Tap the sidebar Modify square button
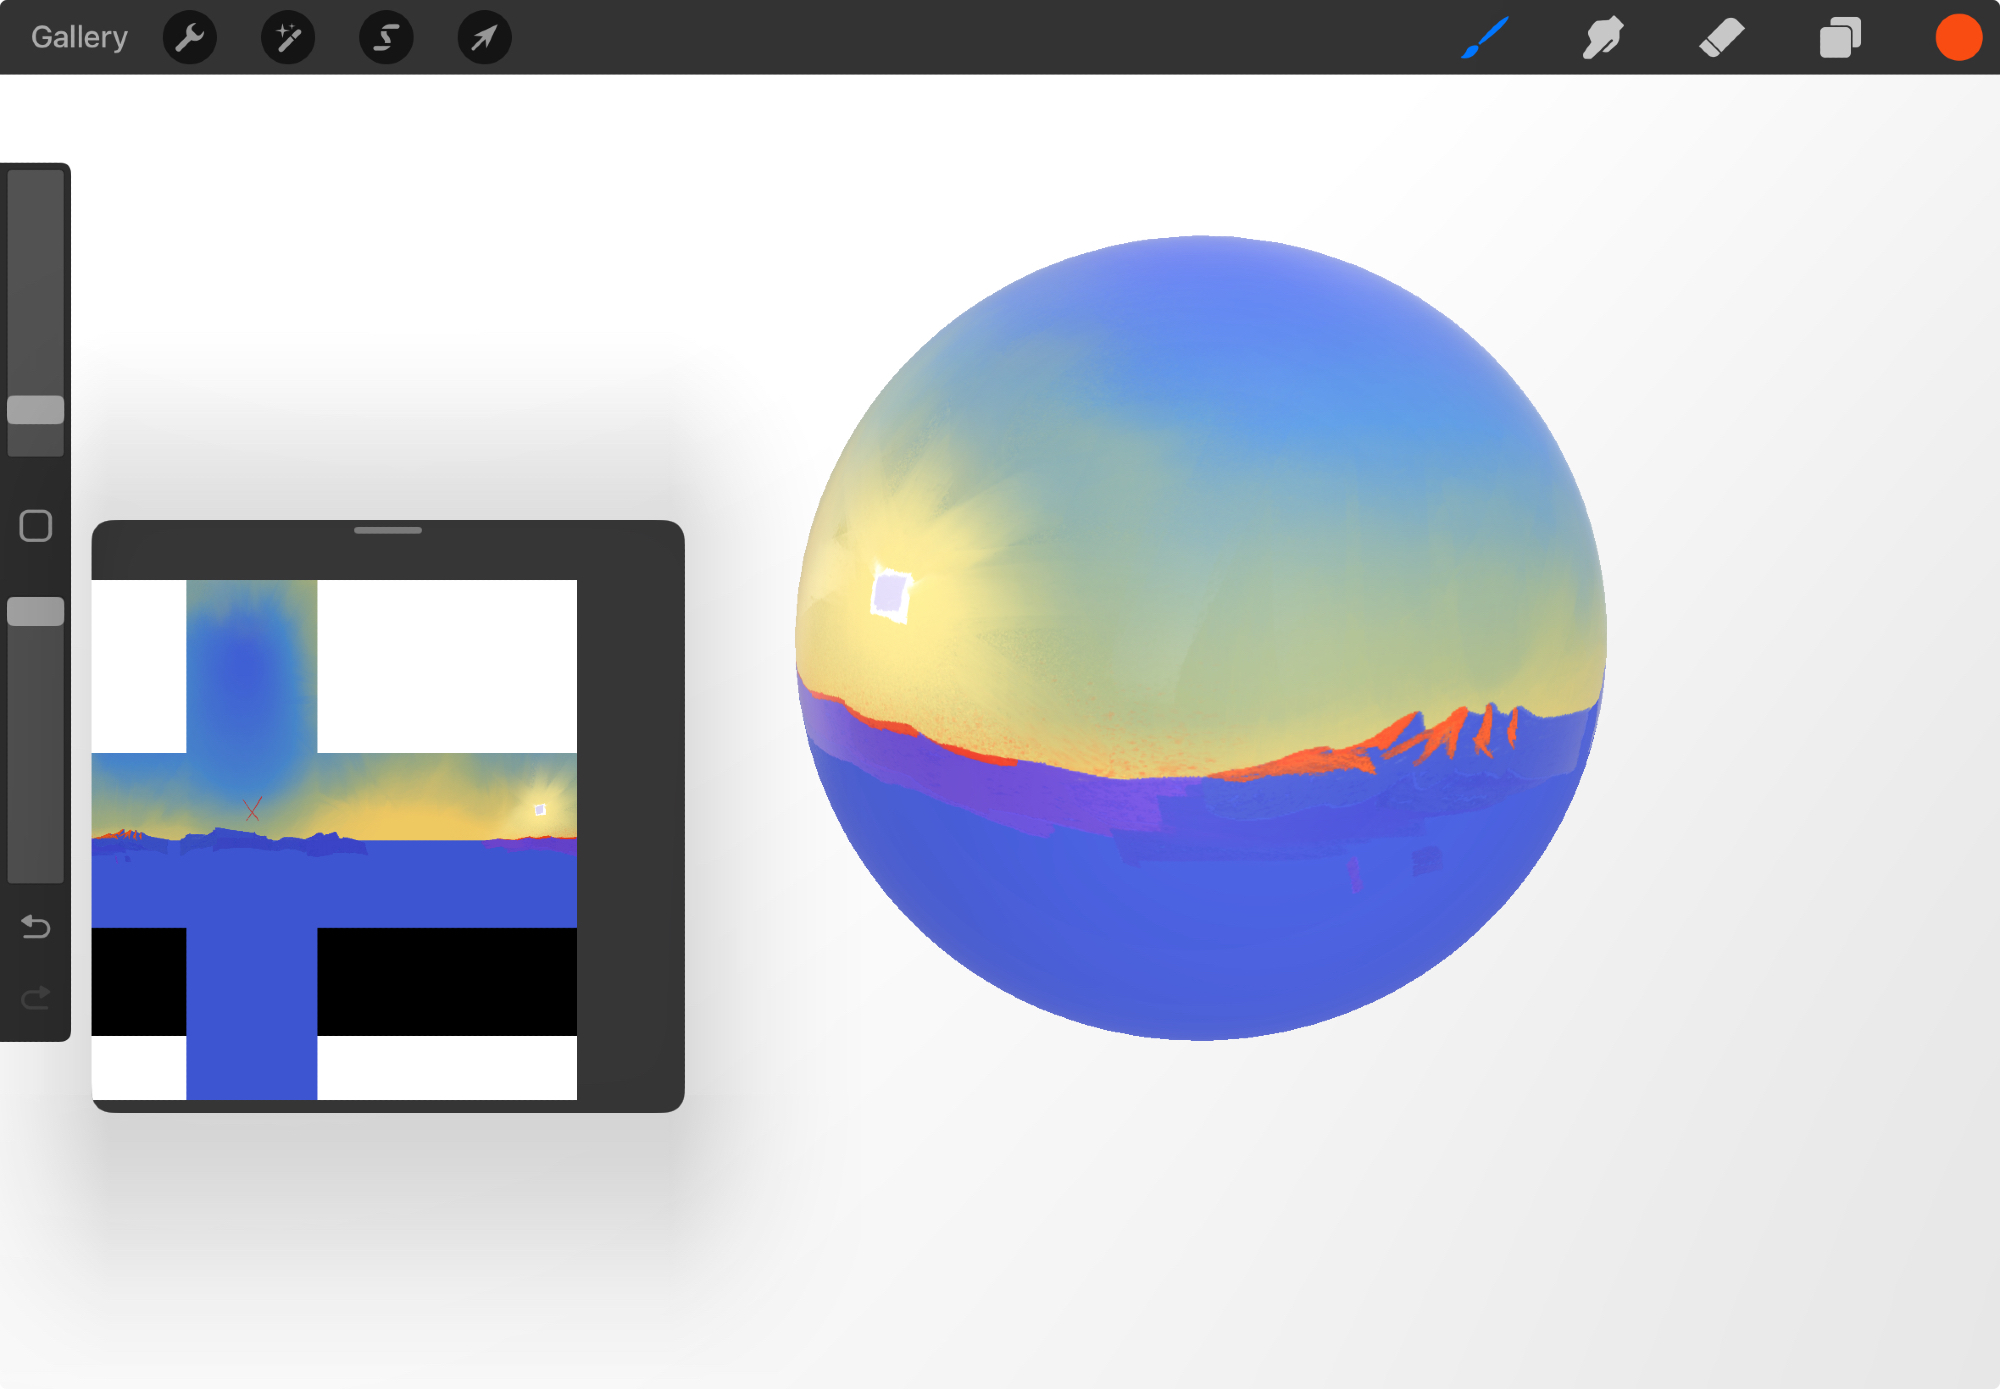Screen dimensions: 2000x1389 click(36, 526)
